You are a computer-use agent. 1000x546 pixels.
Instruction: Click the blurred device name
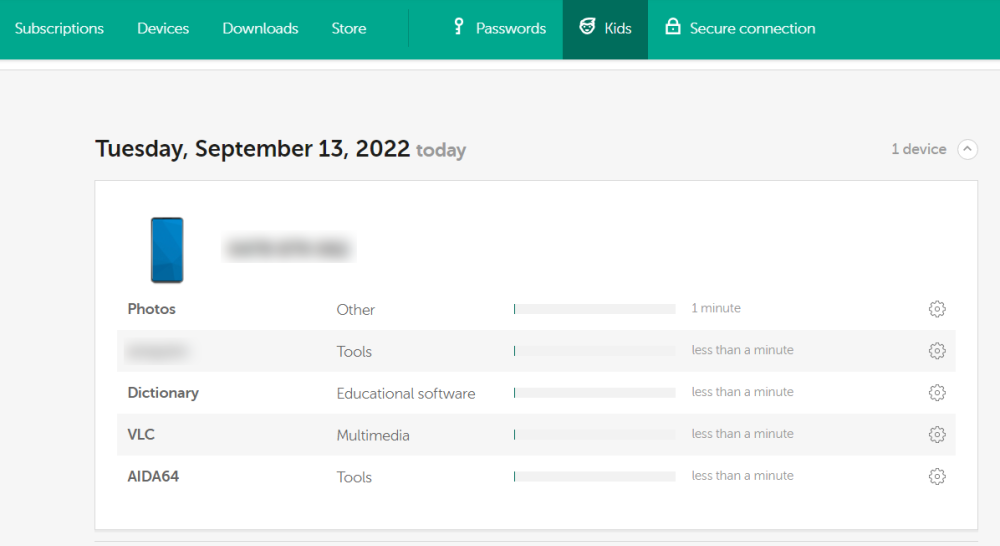[288, 247]
